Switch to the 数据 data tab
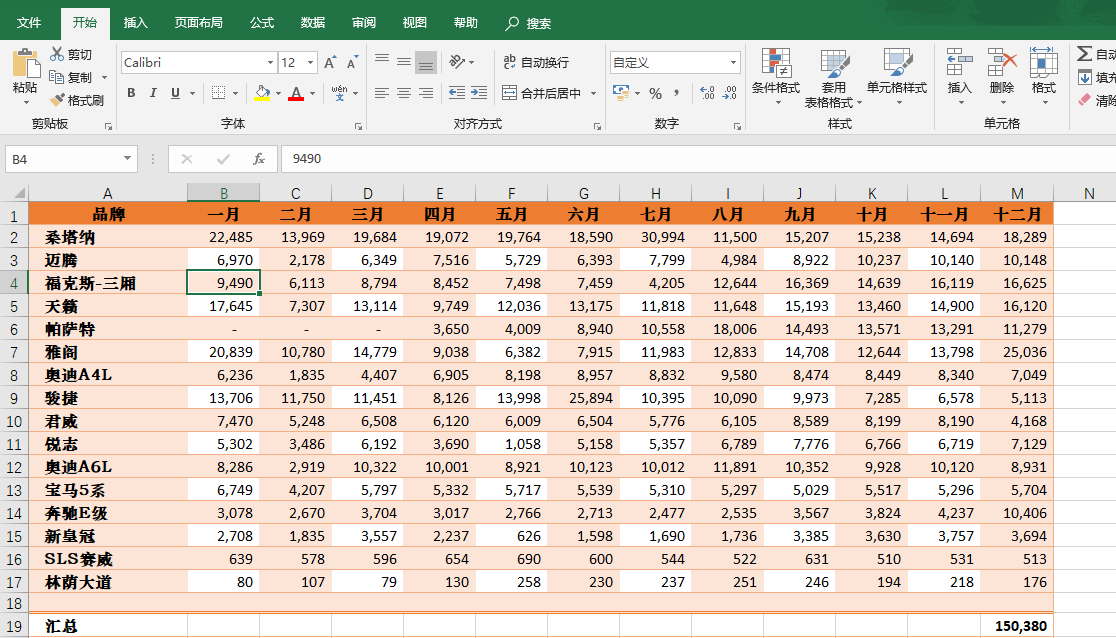This screenshot has width=1116, height=638. (312, 23)
